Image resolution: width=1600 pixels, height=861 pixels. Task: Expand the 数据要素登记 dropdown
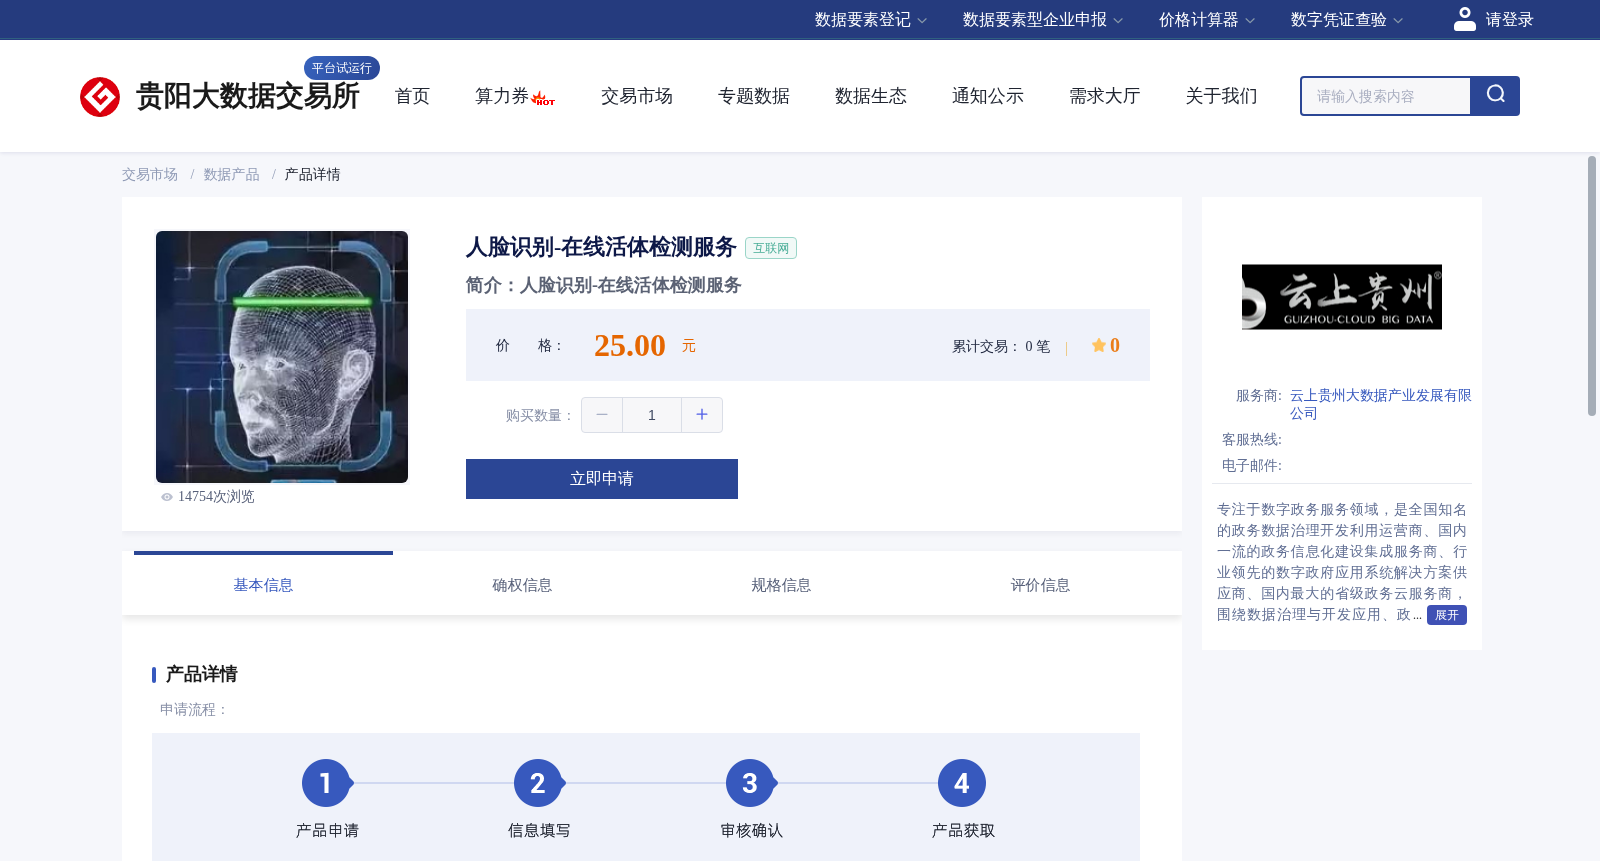(x=871, y=20)
